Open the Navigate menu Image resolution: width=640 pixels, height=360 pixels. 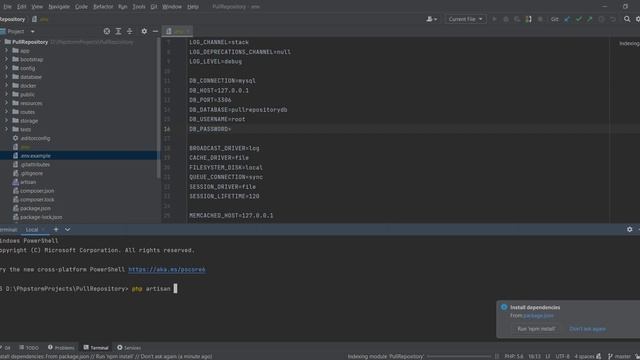tap(59, 7)
